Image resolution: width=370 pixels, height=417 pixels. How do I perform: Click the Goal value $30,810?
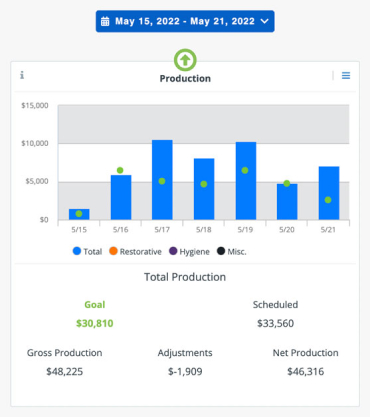(x=95, y=323)
